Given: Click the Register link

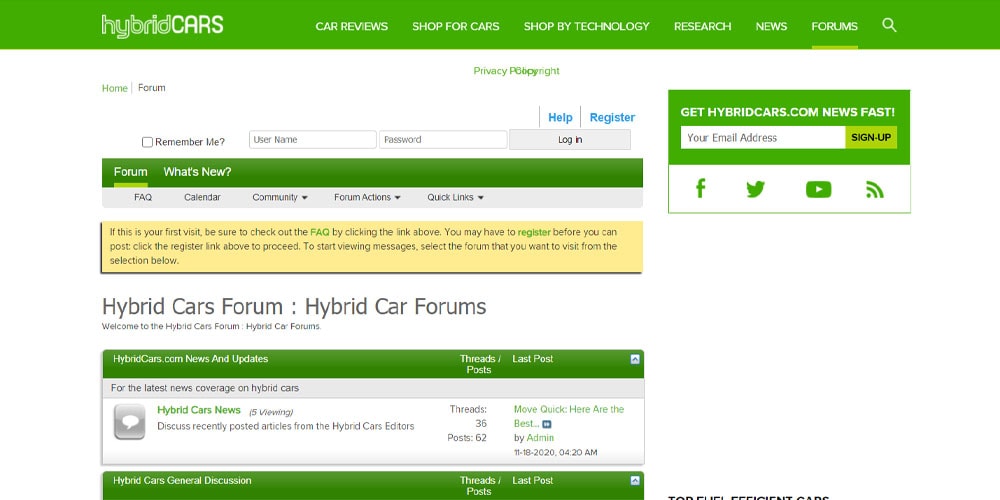Looking at the screenshot, I should (x=612, y=117).
